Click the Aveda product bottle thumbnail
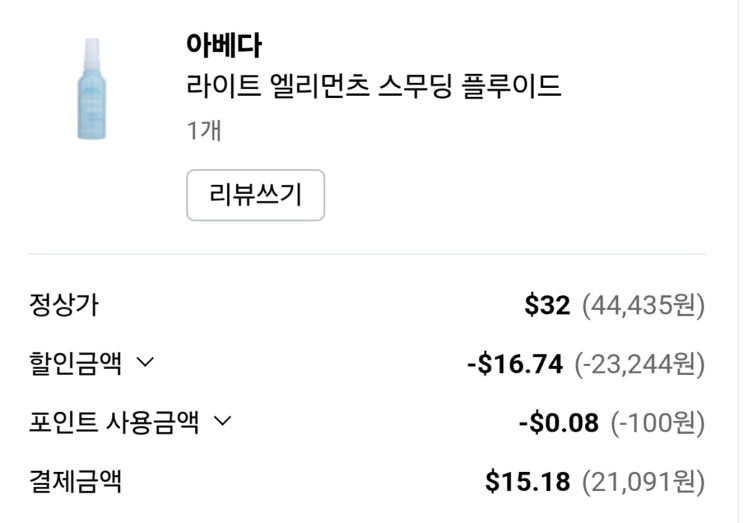Viewport: 743px width, 523px height. [x=90, y=90]
